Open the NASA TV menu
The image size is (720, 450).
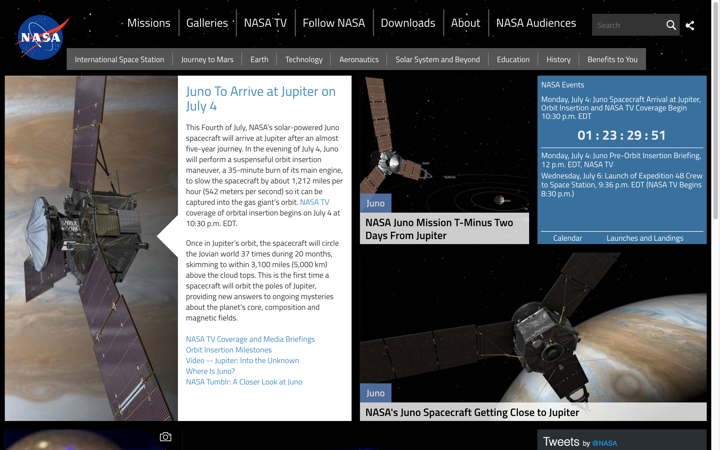(265, 23)
